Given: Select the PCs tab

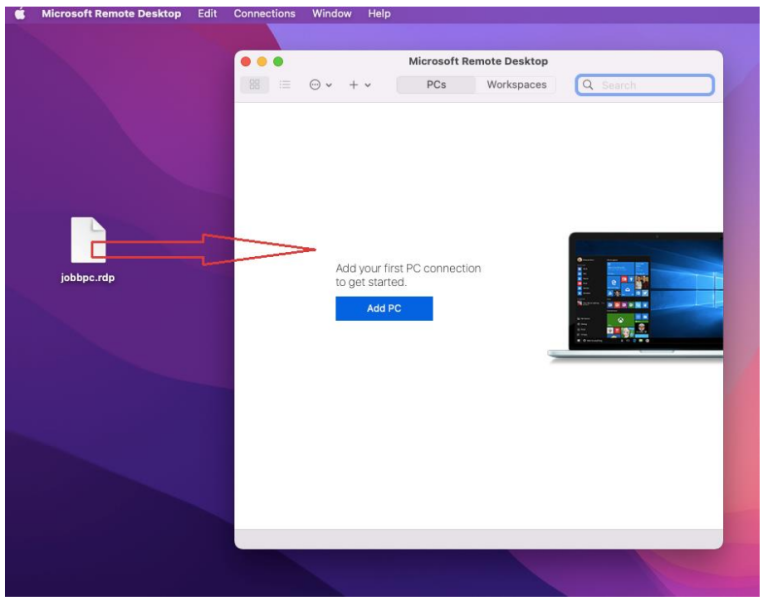Looking at the screenshot, I should pos(436,85).
